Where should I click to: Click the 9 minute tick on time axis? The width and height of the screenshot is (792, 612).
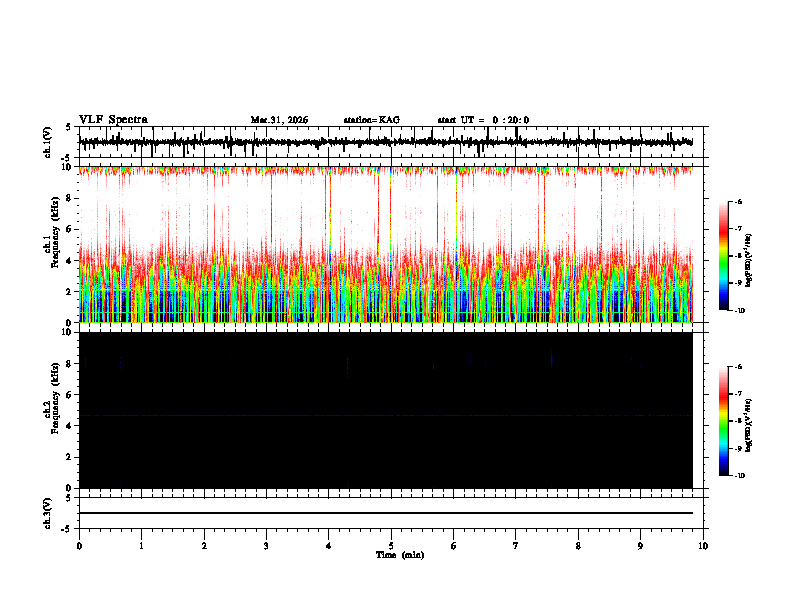click(640, 546)
